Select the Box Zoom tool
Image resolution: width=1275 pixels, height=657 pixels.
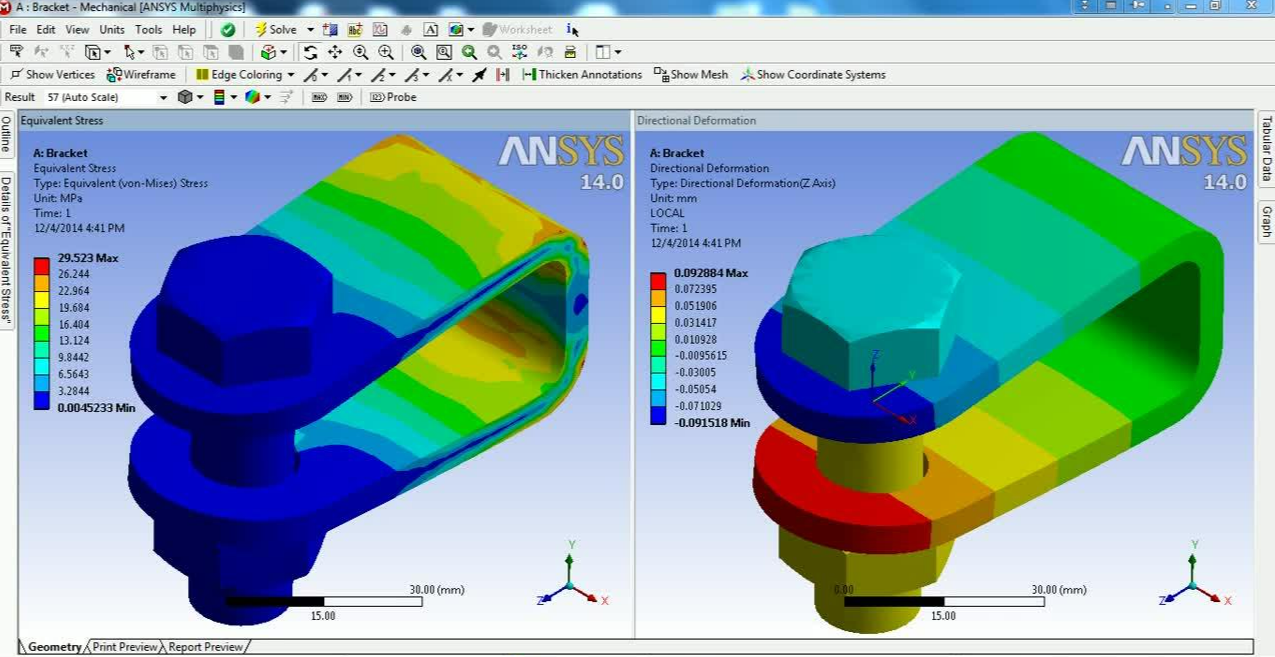[x=385, y=52]
